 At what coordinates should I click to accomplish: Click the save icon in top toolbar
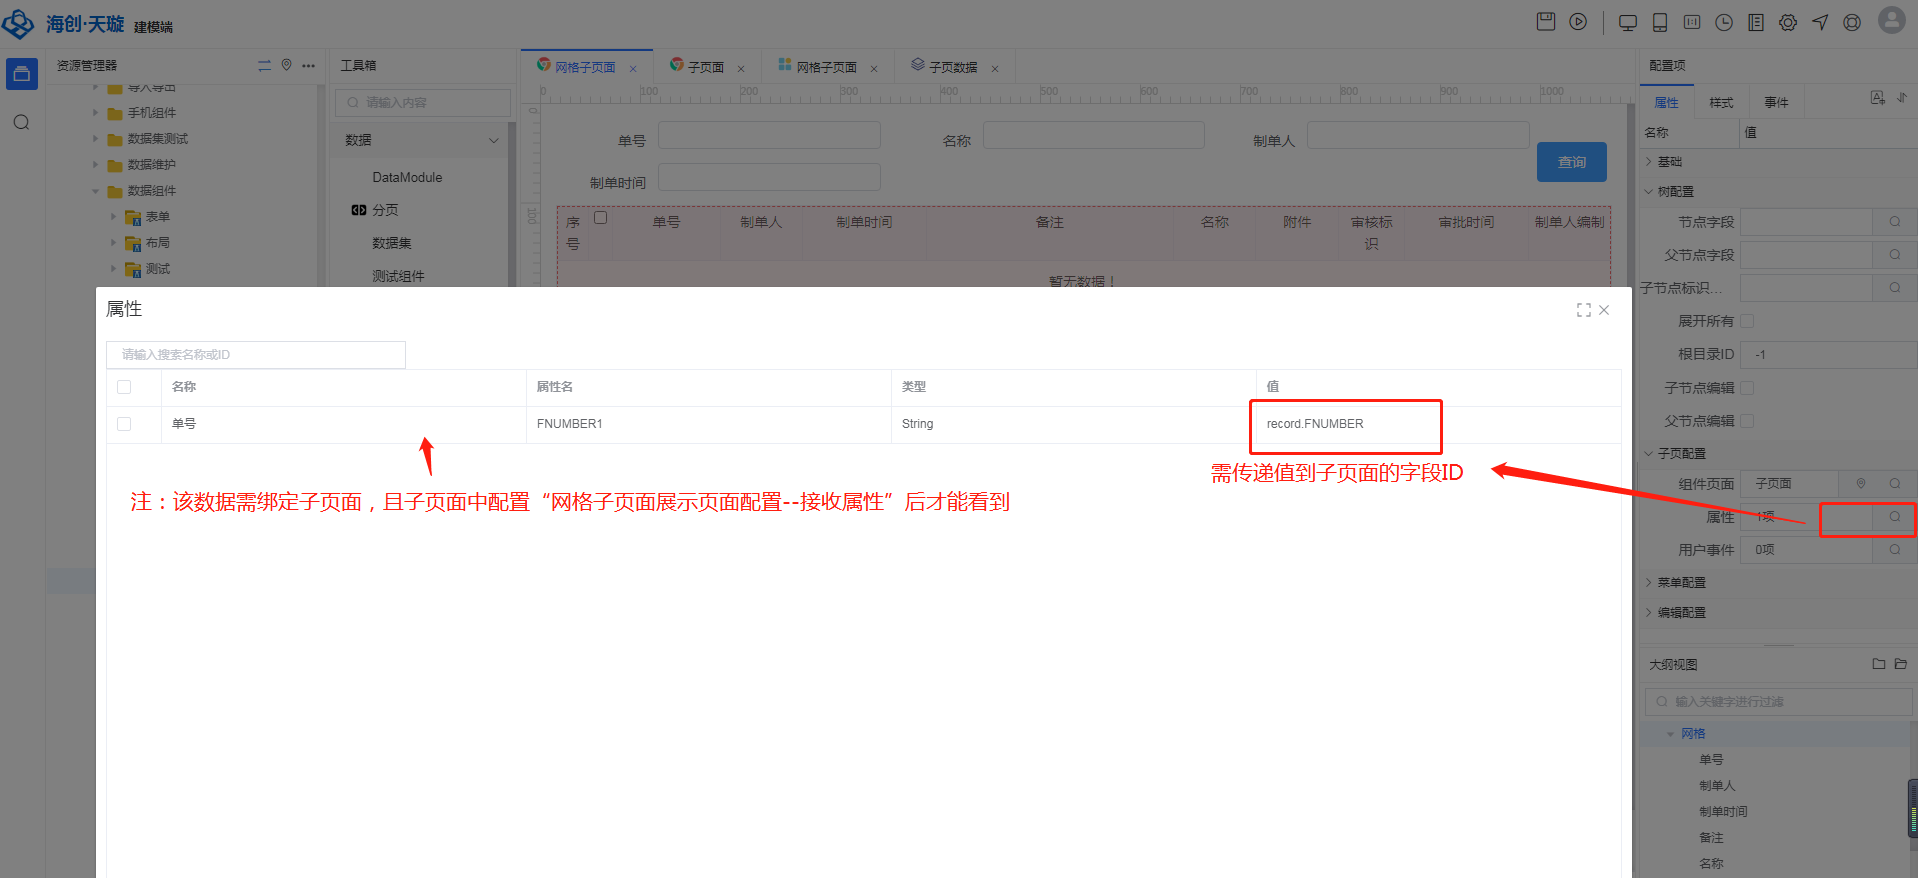pos(1545,22)
